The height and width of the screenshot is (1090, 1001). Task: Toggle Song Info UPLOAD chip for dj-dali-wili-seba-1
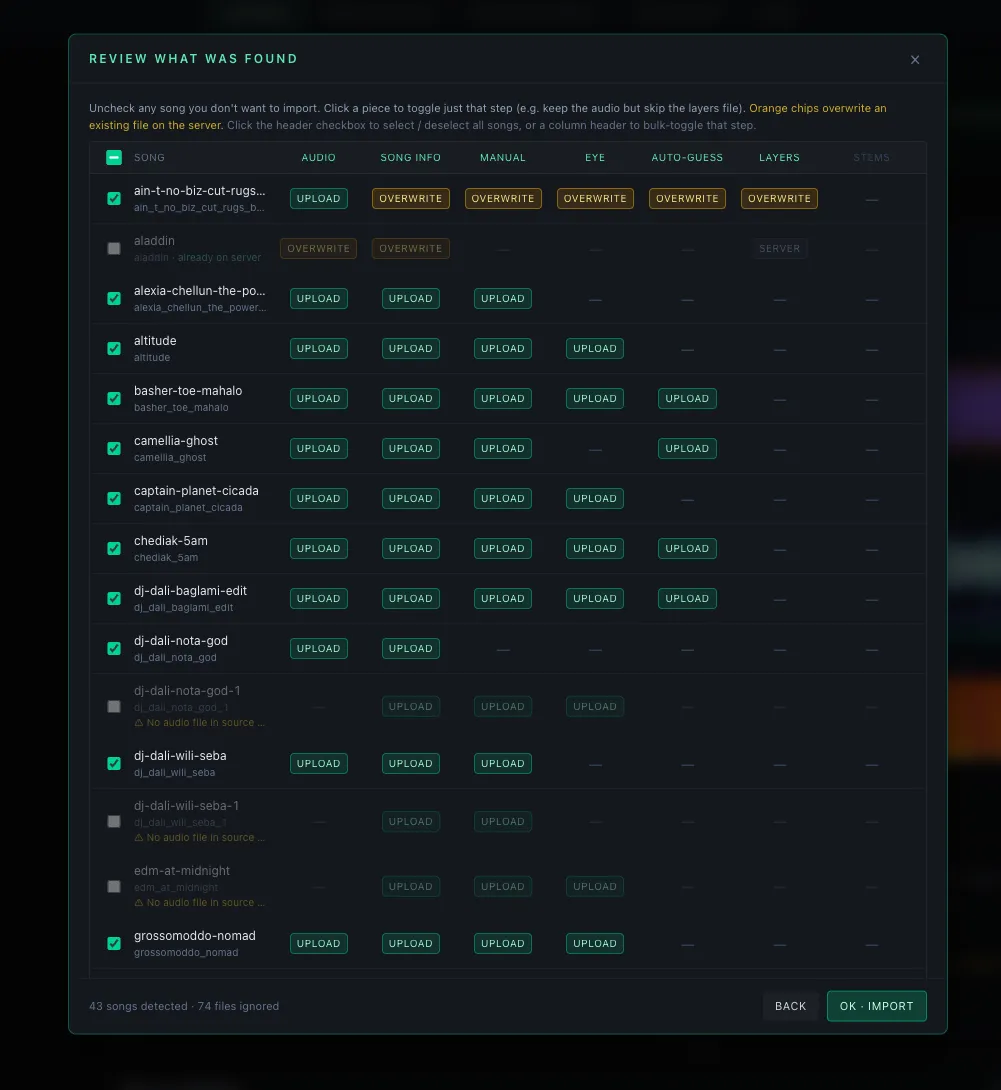[x=411, y=822]
